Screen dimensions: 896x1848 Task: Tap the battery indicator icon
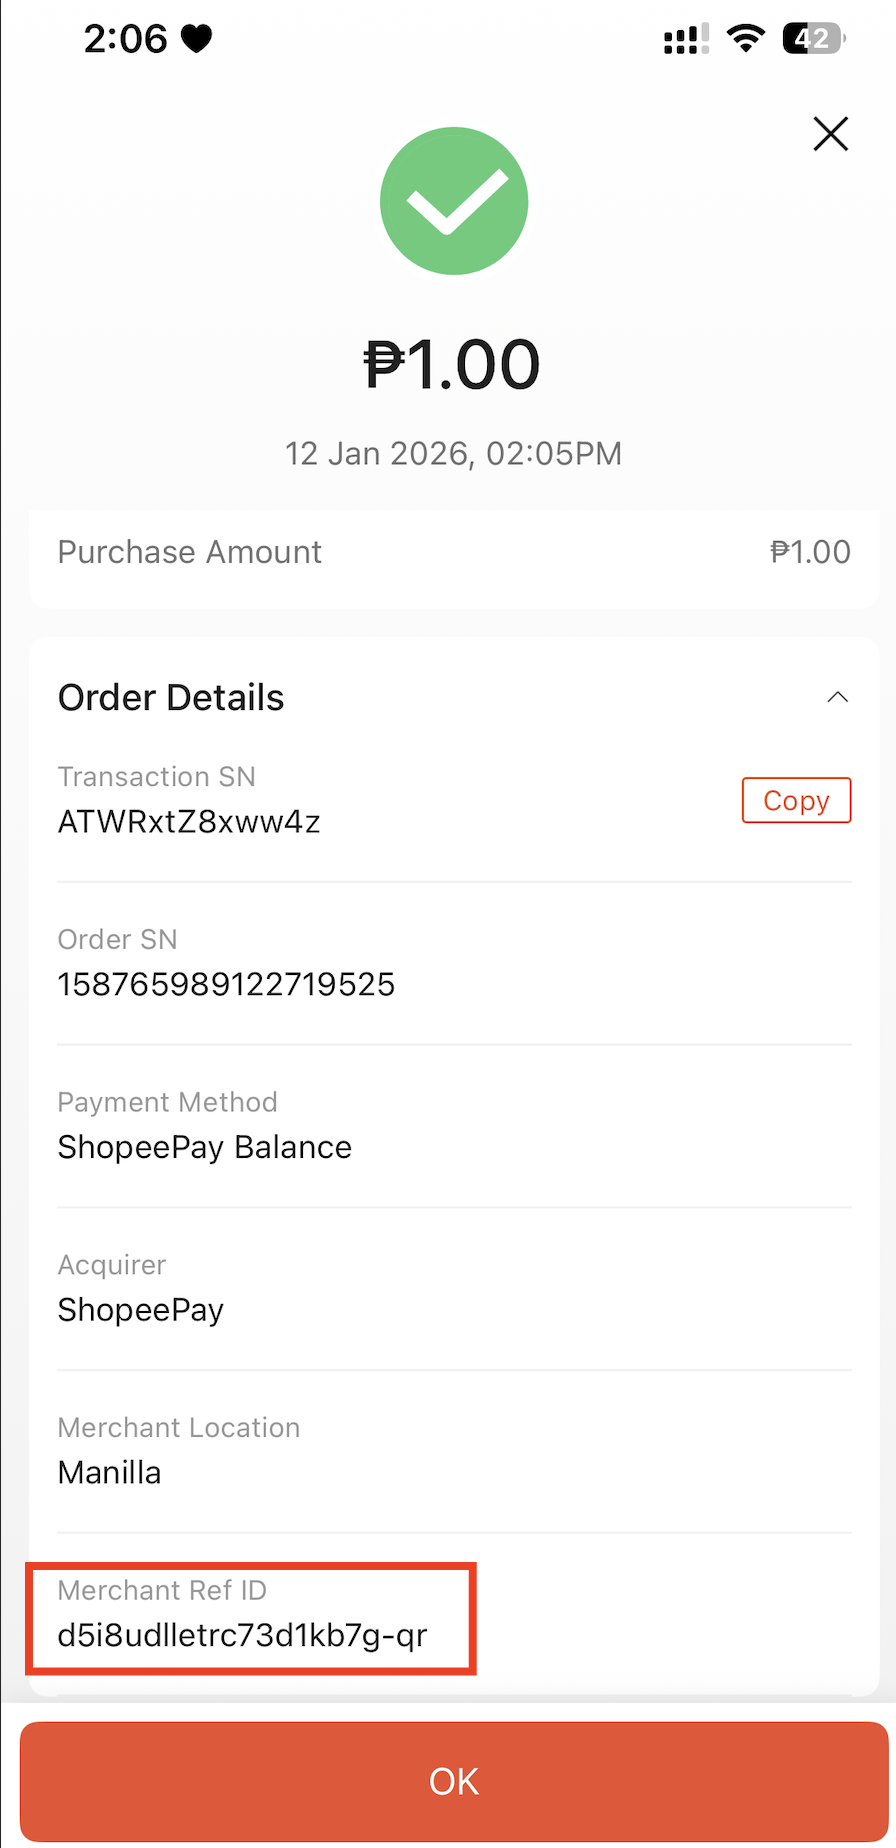click(814, 39)
